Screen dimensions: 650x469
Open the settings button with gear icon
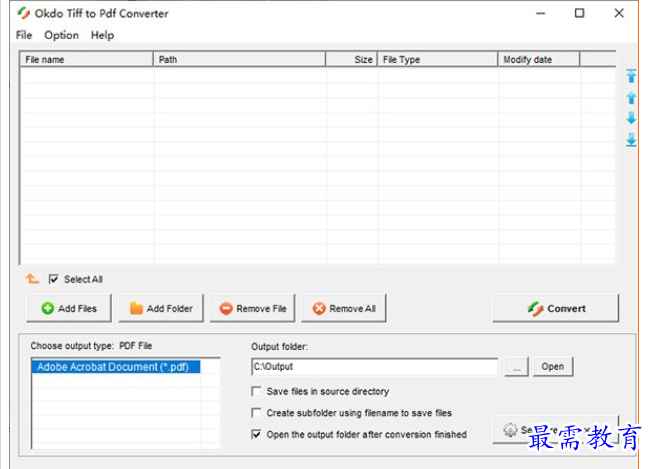pos(555,430)
